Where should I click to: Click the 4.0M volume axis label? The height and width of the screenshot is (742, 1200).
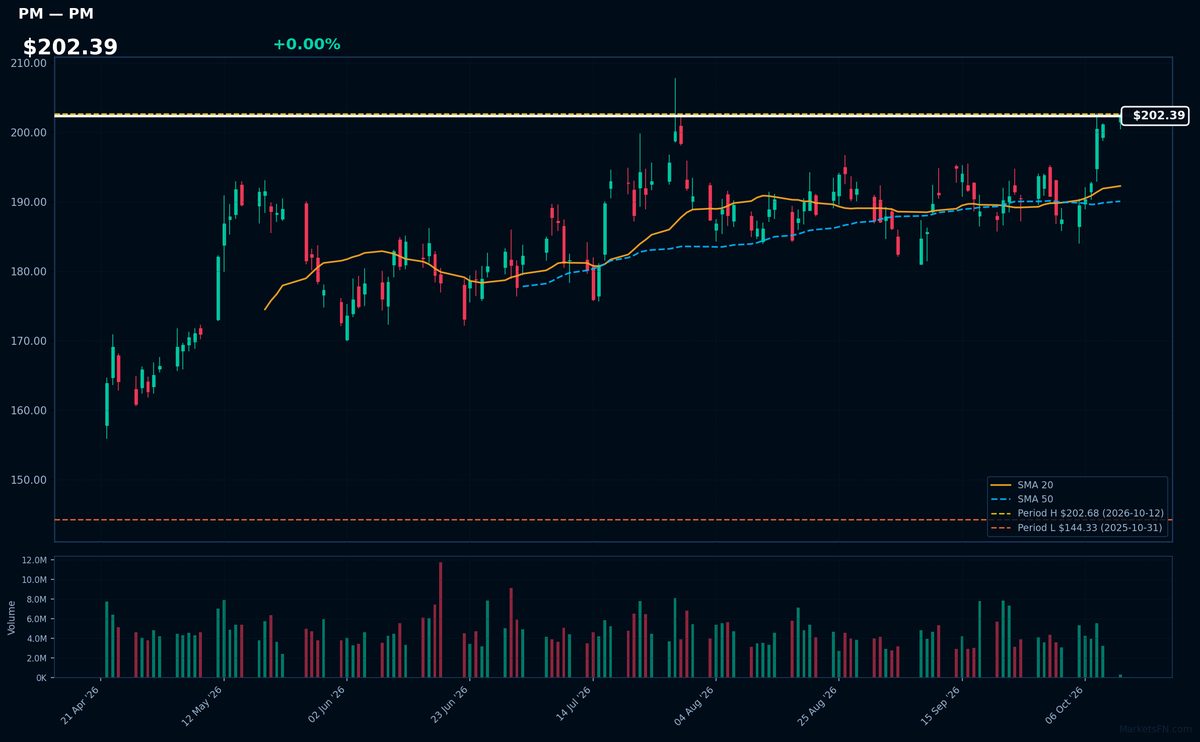pos(36,639)
